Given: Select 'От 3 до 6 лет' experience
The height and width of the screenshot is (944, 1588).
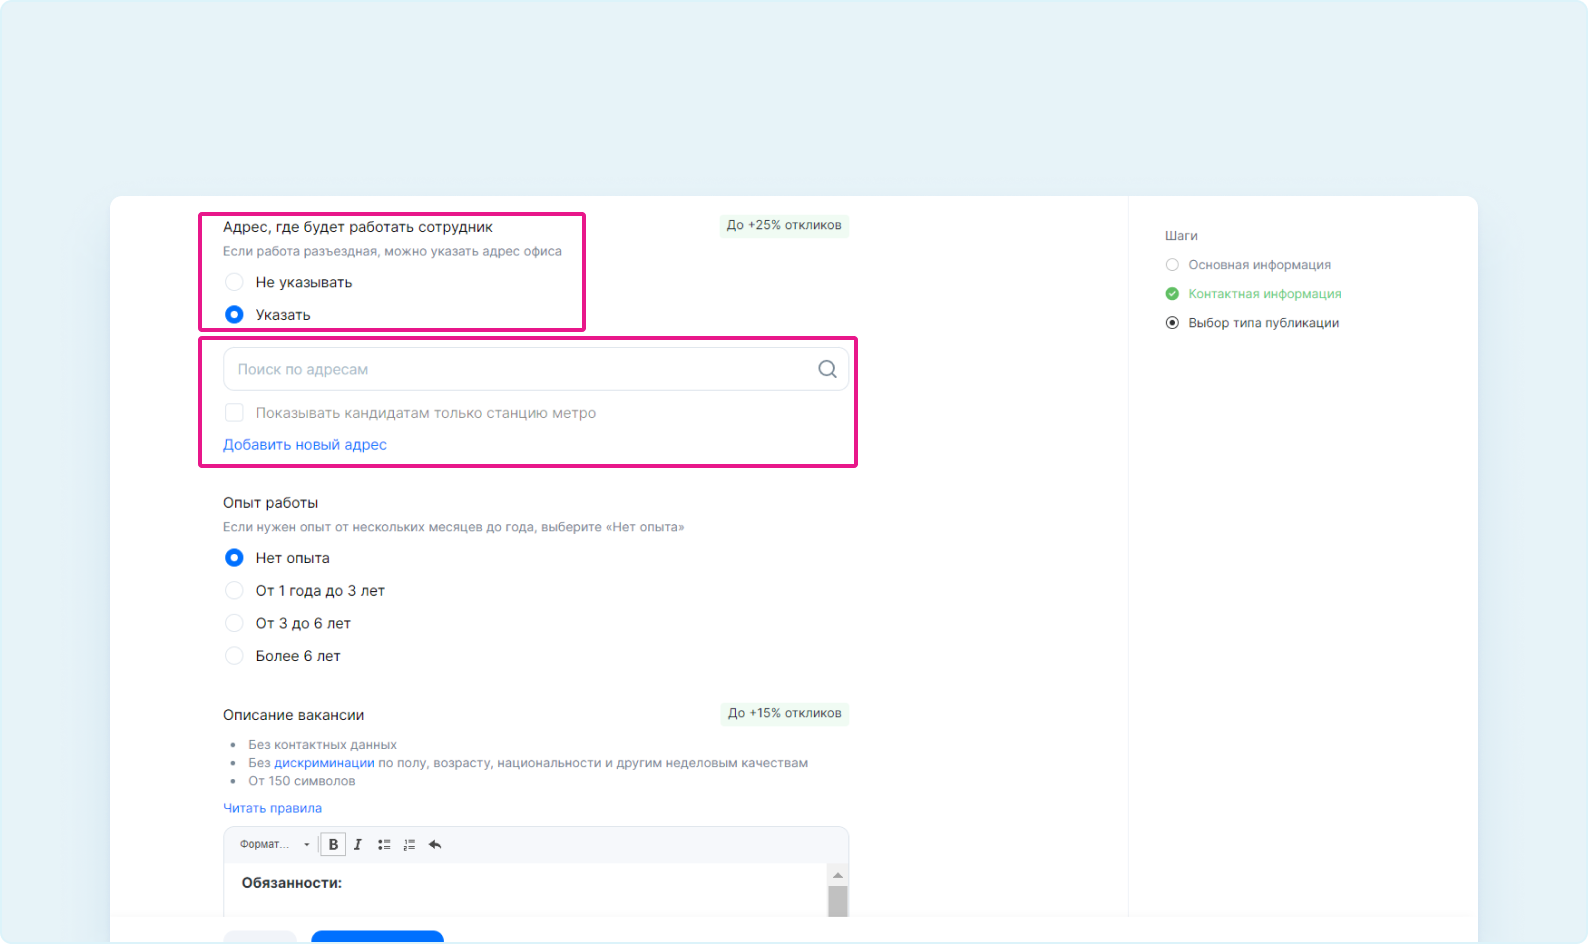Looking at the screenshot, I should pos(234,623).
